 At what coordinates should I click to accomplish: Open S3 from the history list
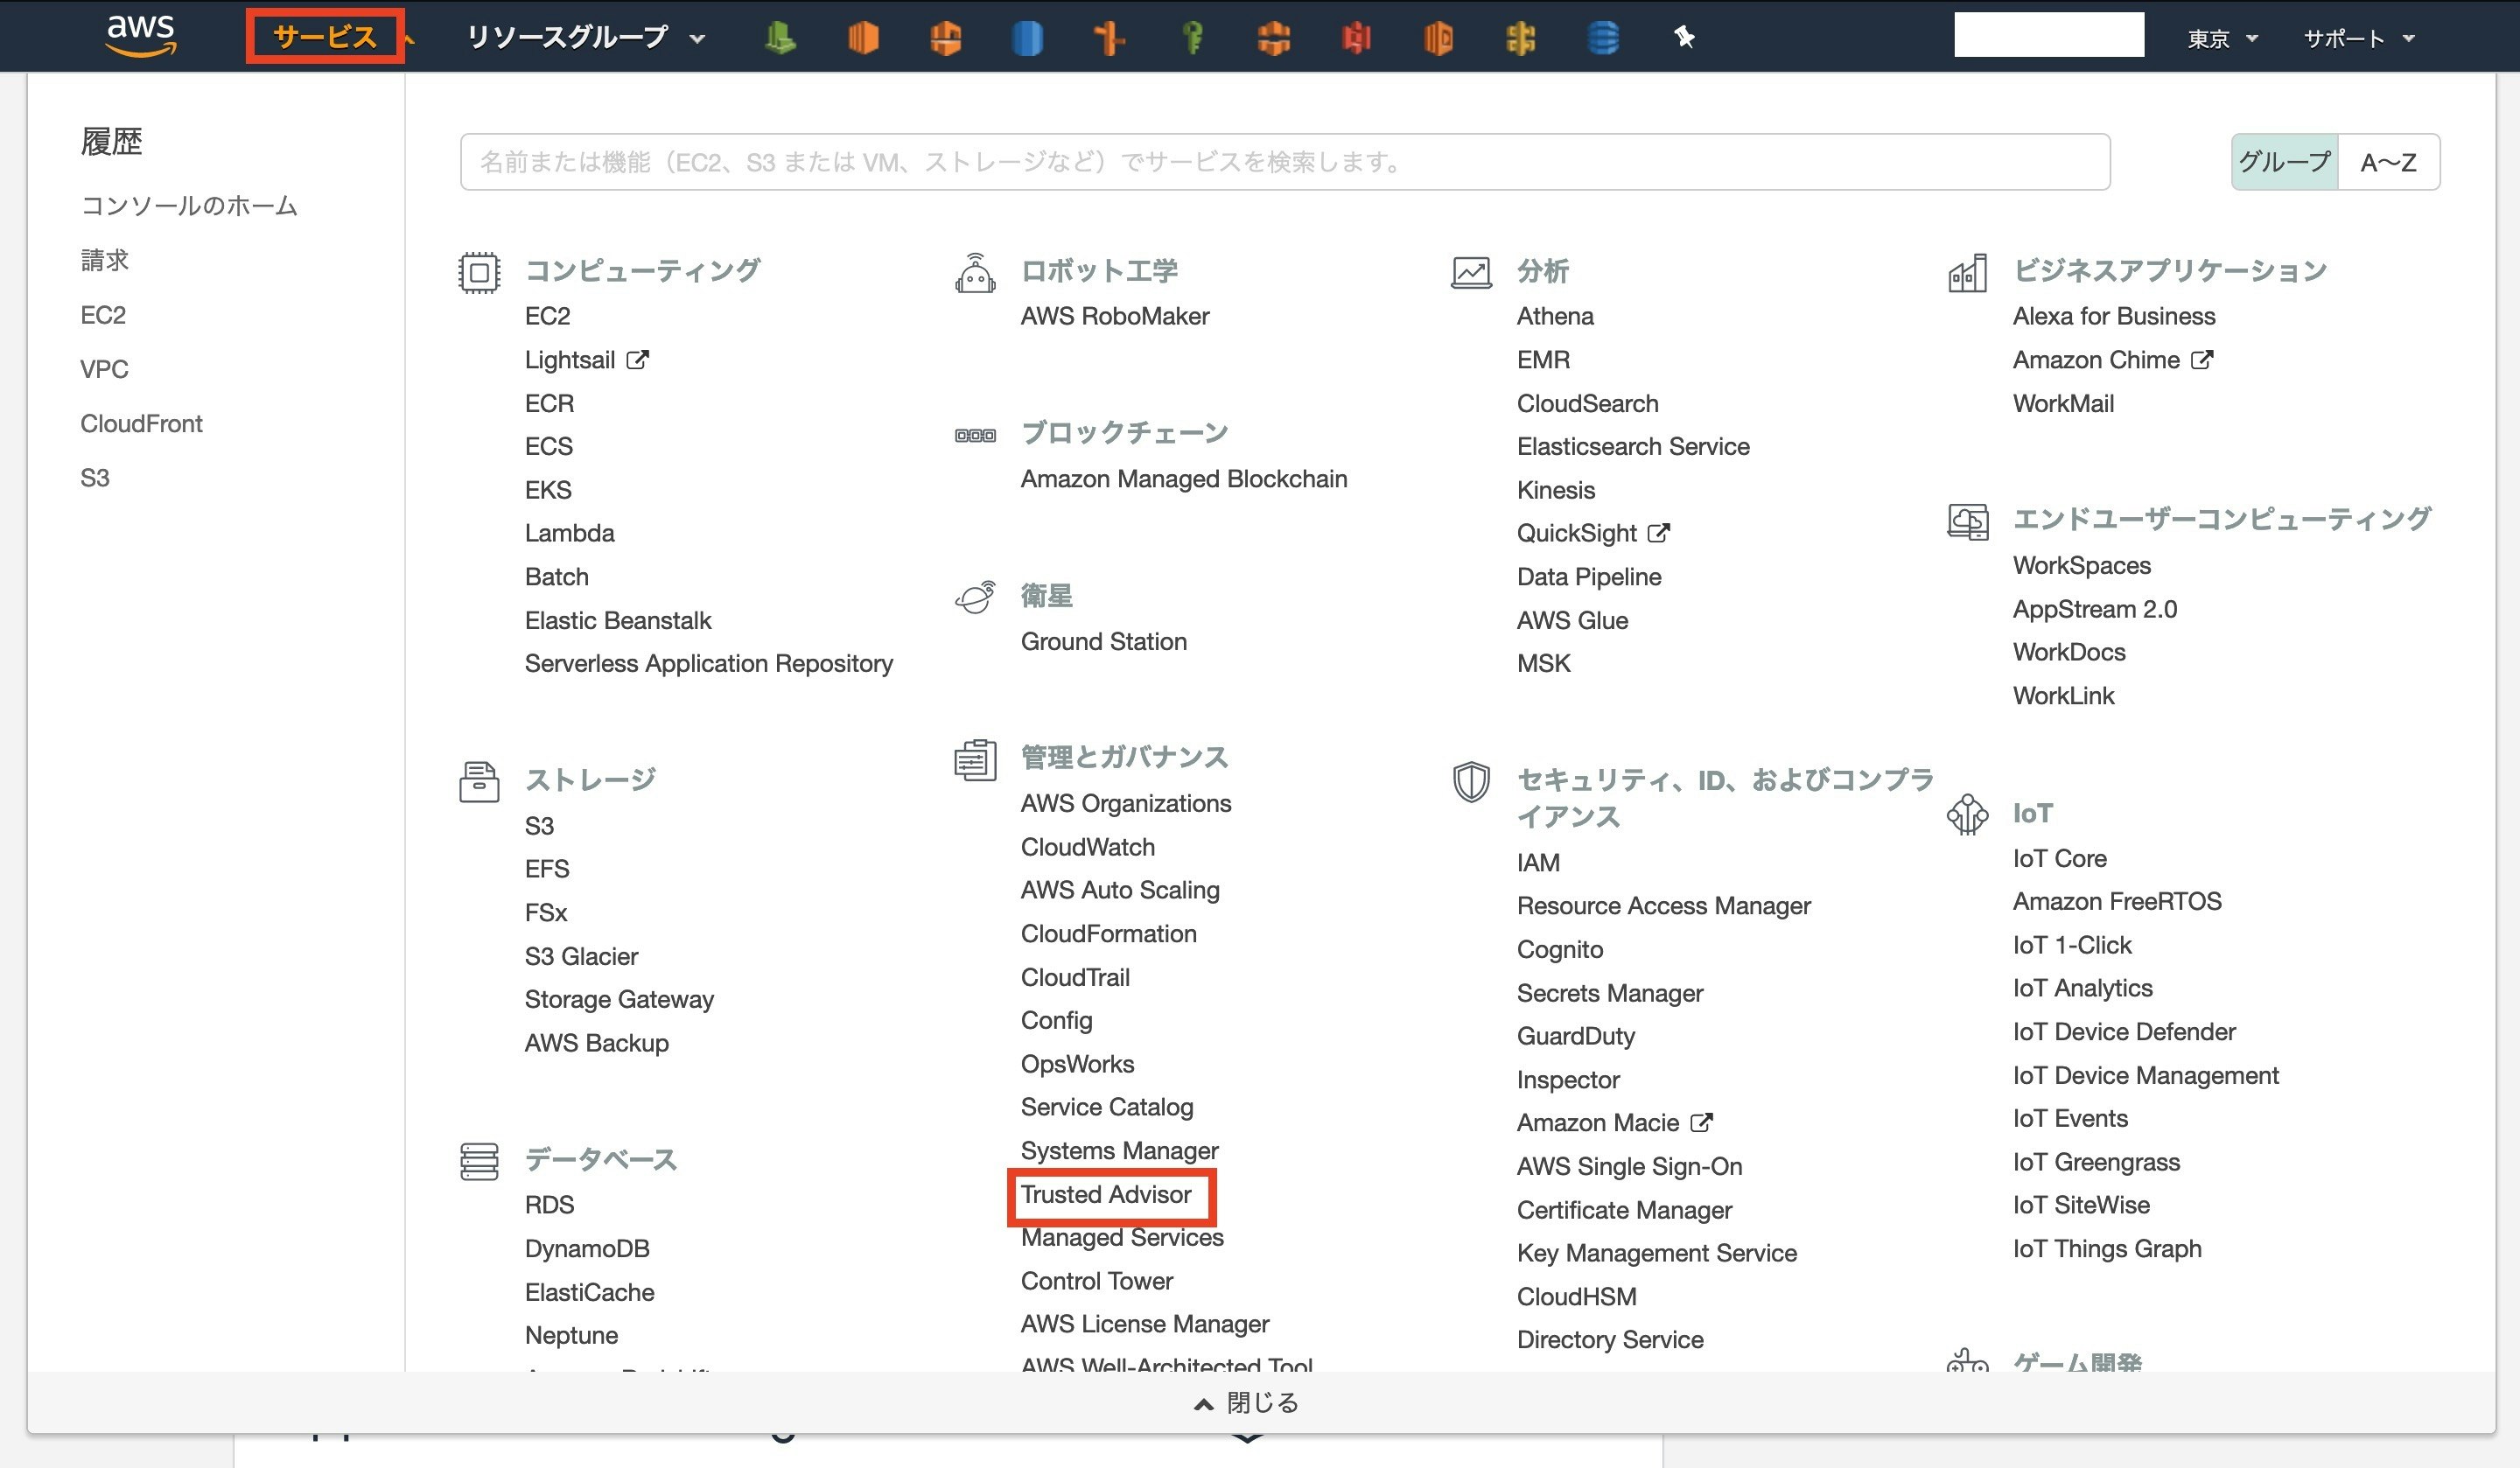click(95, 477)
